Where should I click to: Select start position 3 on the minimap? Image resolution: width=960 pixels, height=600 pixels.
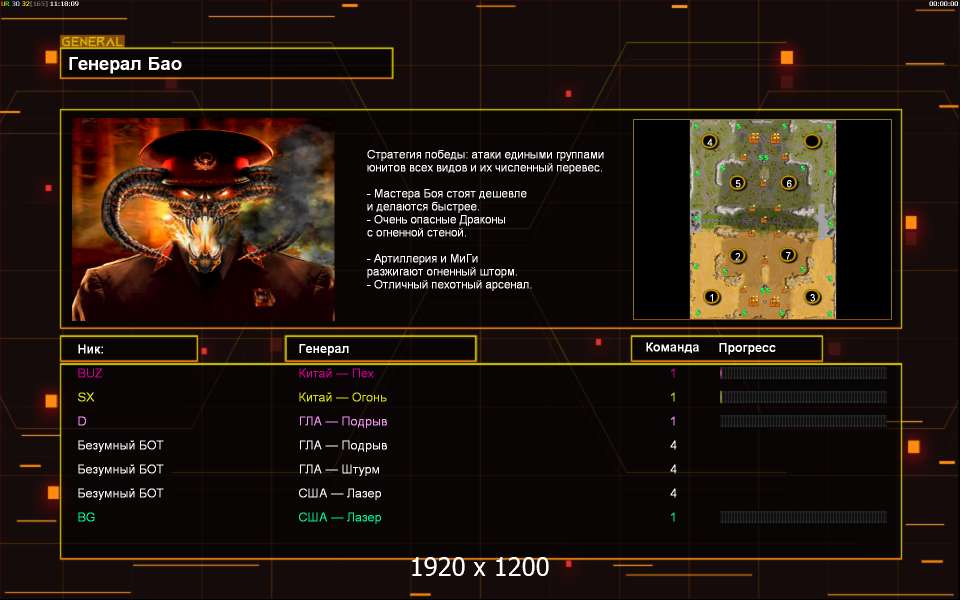pyautogui.click(x=812, y=297)
